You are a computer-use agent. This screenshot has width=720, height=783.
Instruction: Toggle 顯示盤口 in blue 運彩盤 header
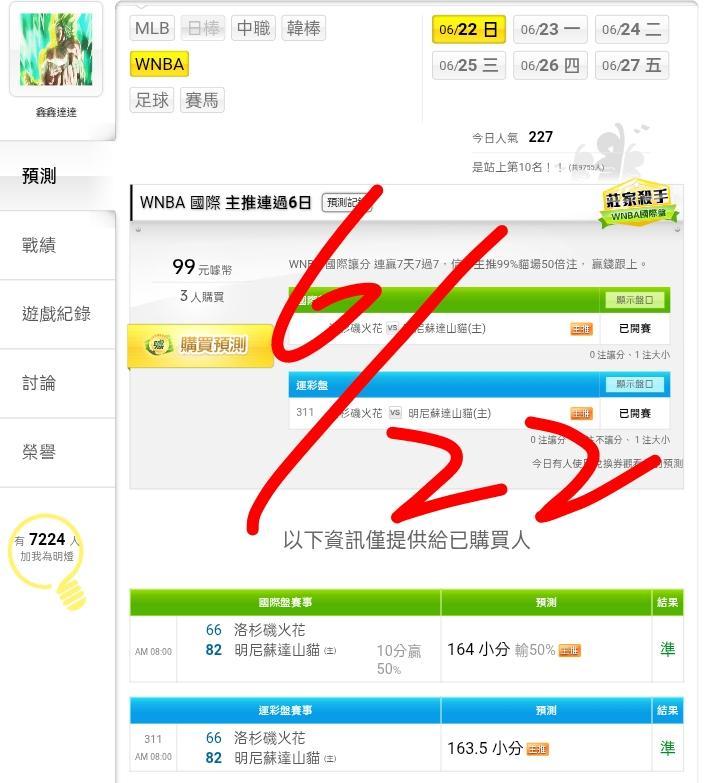click(635, 384)
